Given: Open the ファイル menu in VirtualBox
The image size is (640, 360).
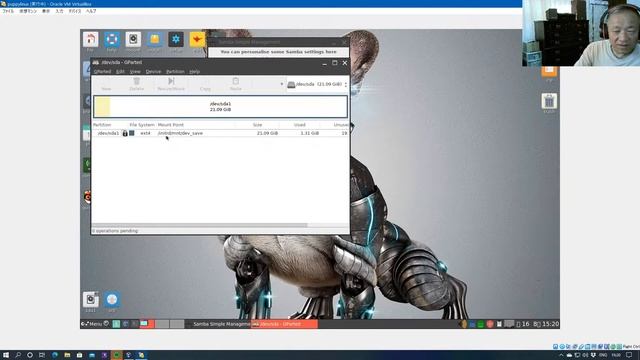Looking at the screenshot, I should click(8, 11).
